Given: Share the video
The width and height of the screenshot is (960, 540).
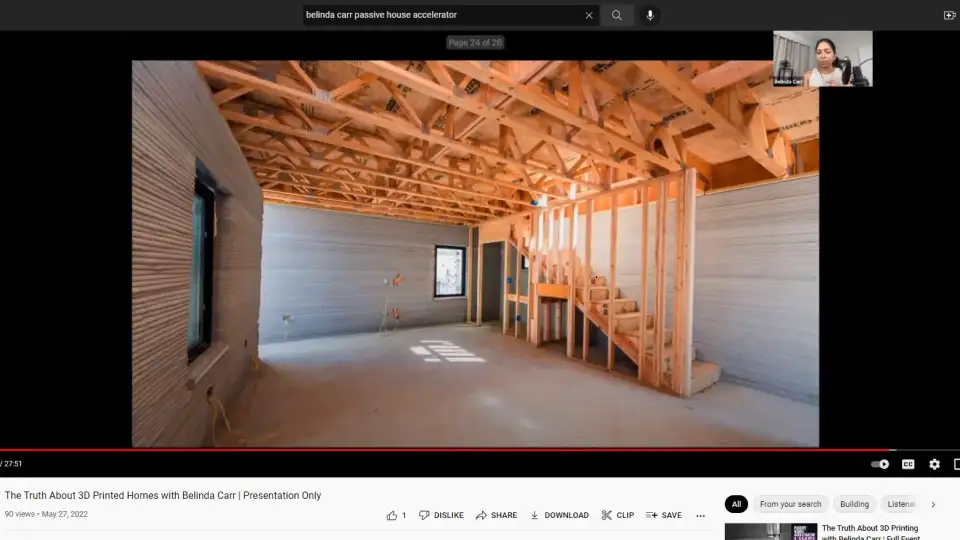Looking at the screenshot, I should click(496, 515).
